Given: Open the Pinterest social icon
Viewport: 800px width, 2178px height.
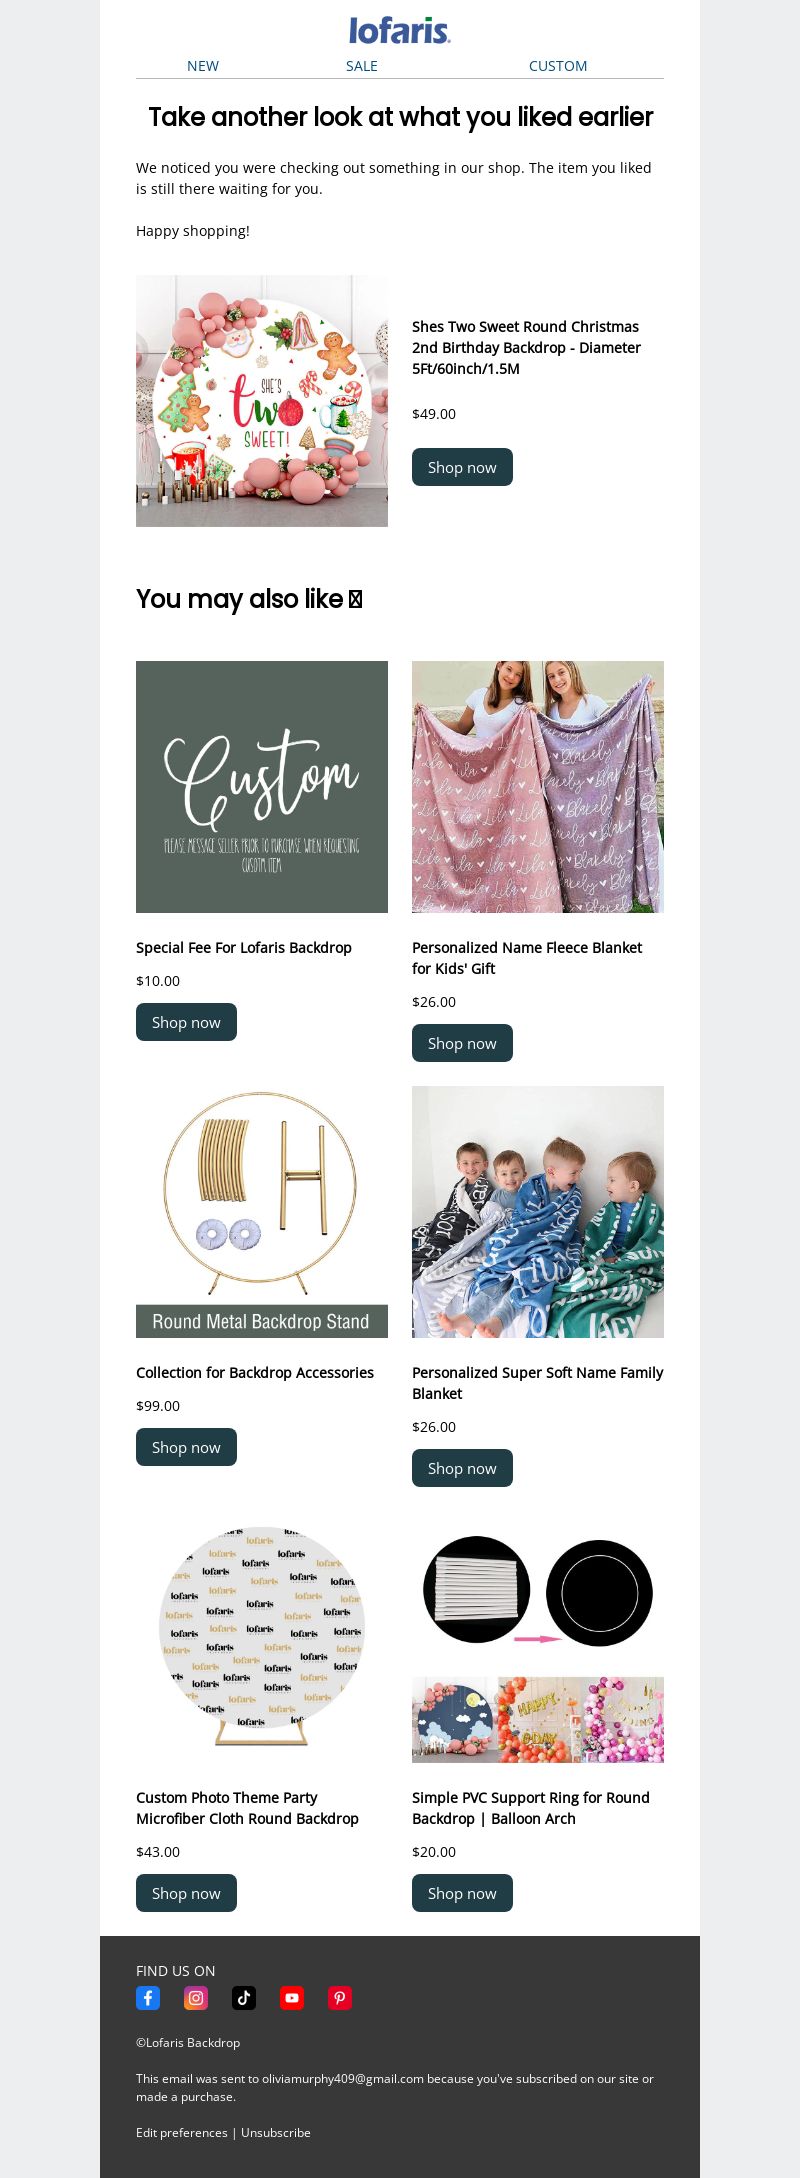Looking at the screenshot, I should [340, 1997].
